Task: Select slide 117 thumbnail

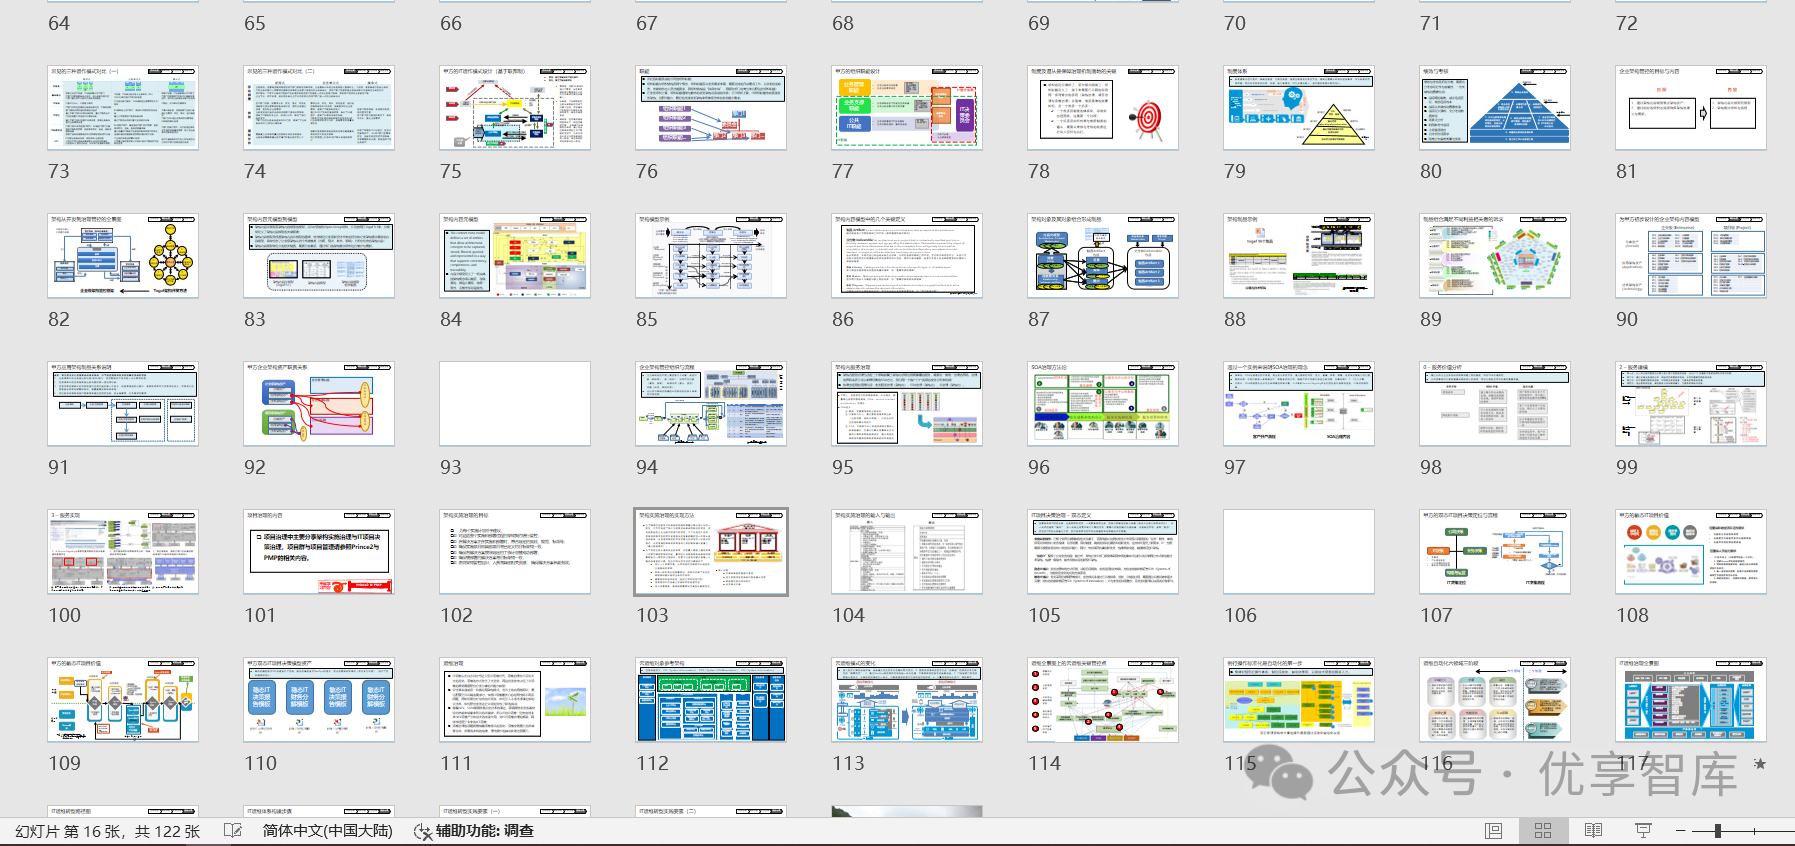Action: (x=1691, y=700)
